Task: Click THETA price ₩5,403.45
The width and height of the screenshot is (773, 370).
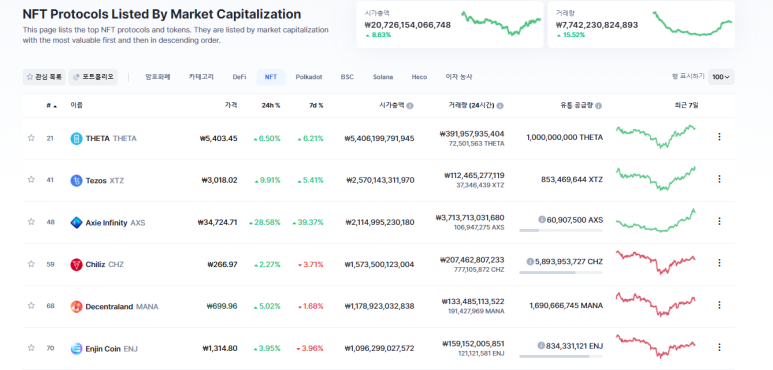Action: pos(218,138)
